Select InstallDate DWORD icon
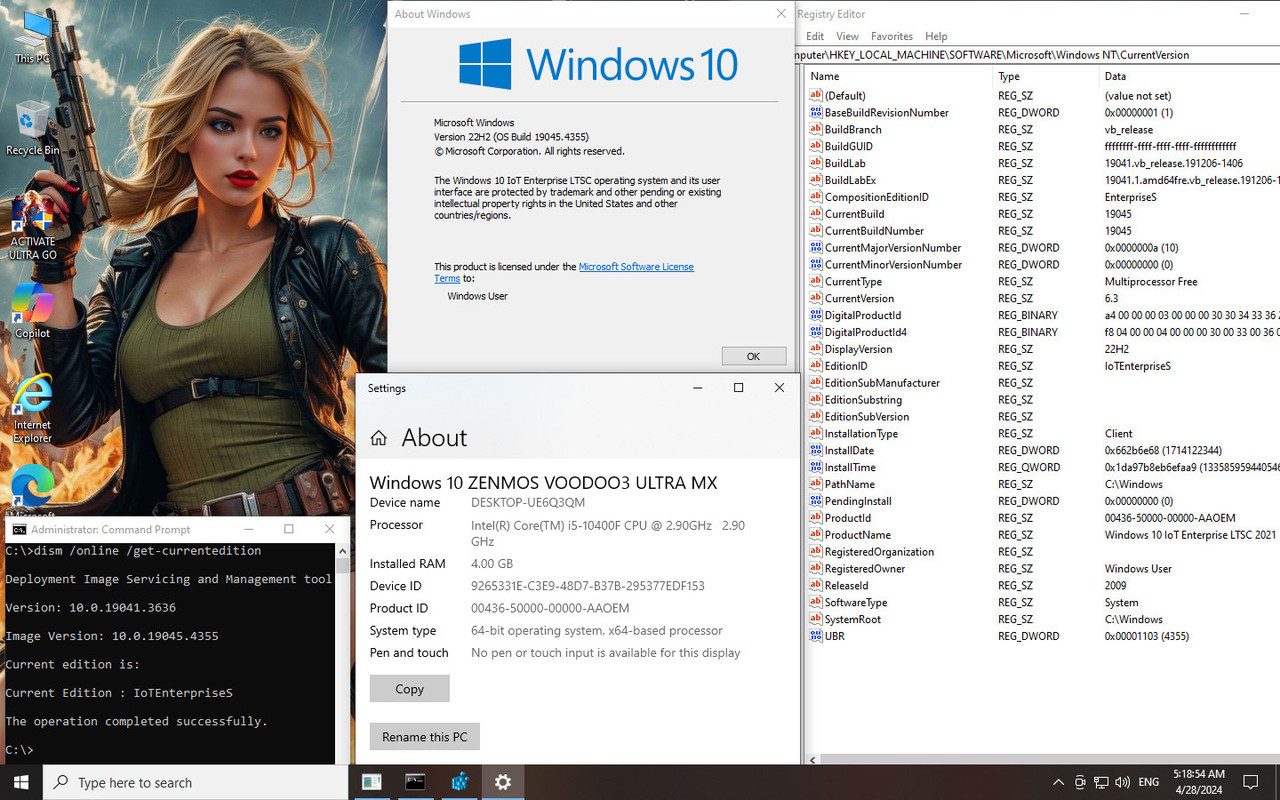Viewport: 1280px width, 800px height. tap(815, 450)
